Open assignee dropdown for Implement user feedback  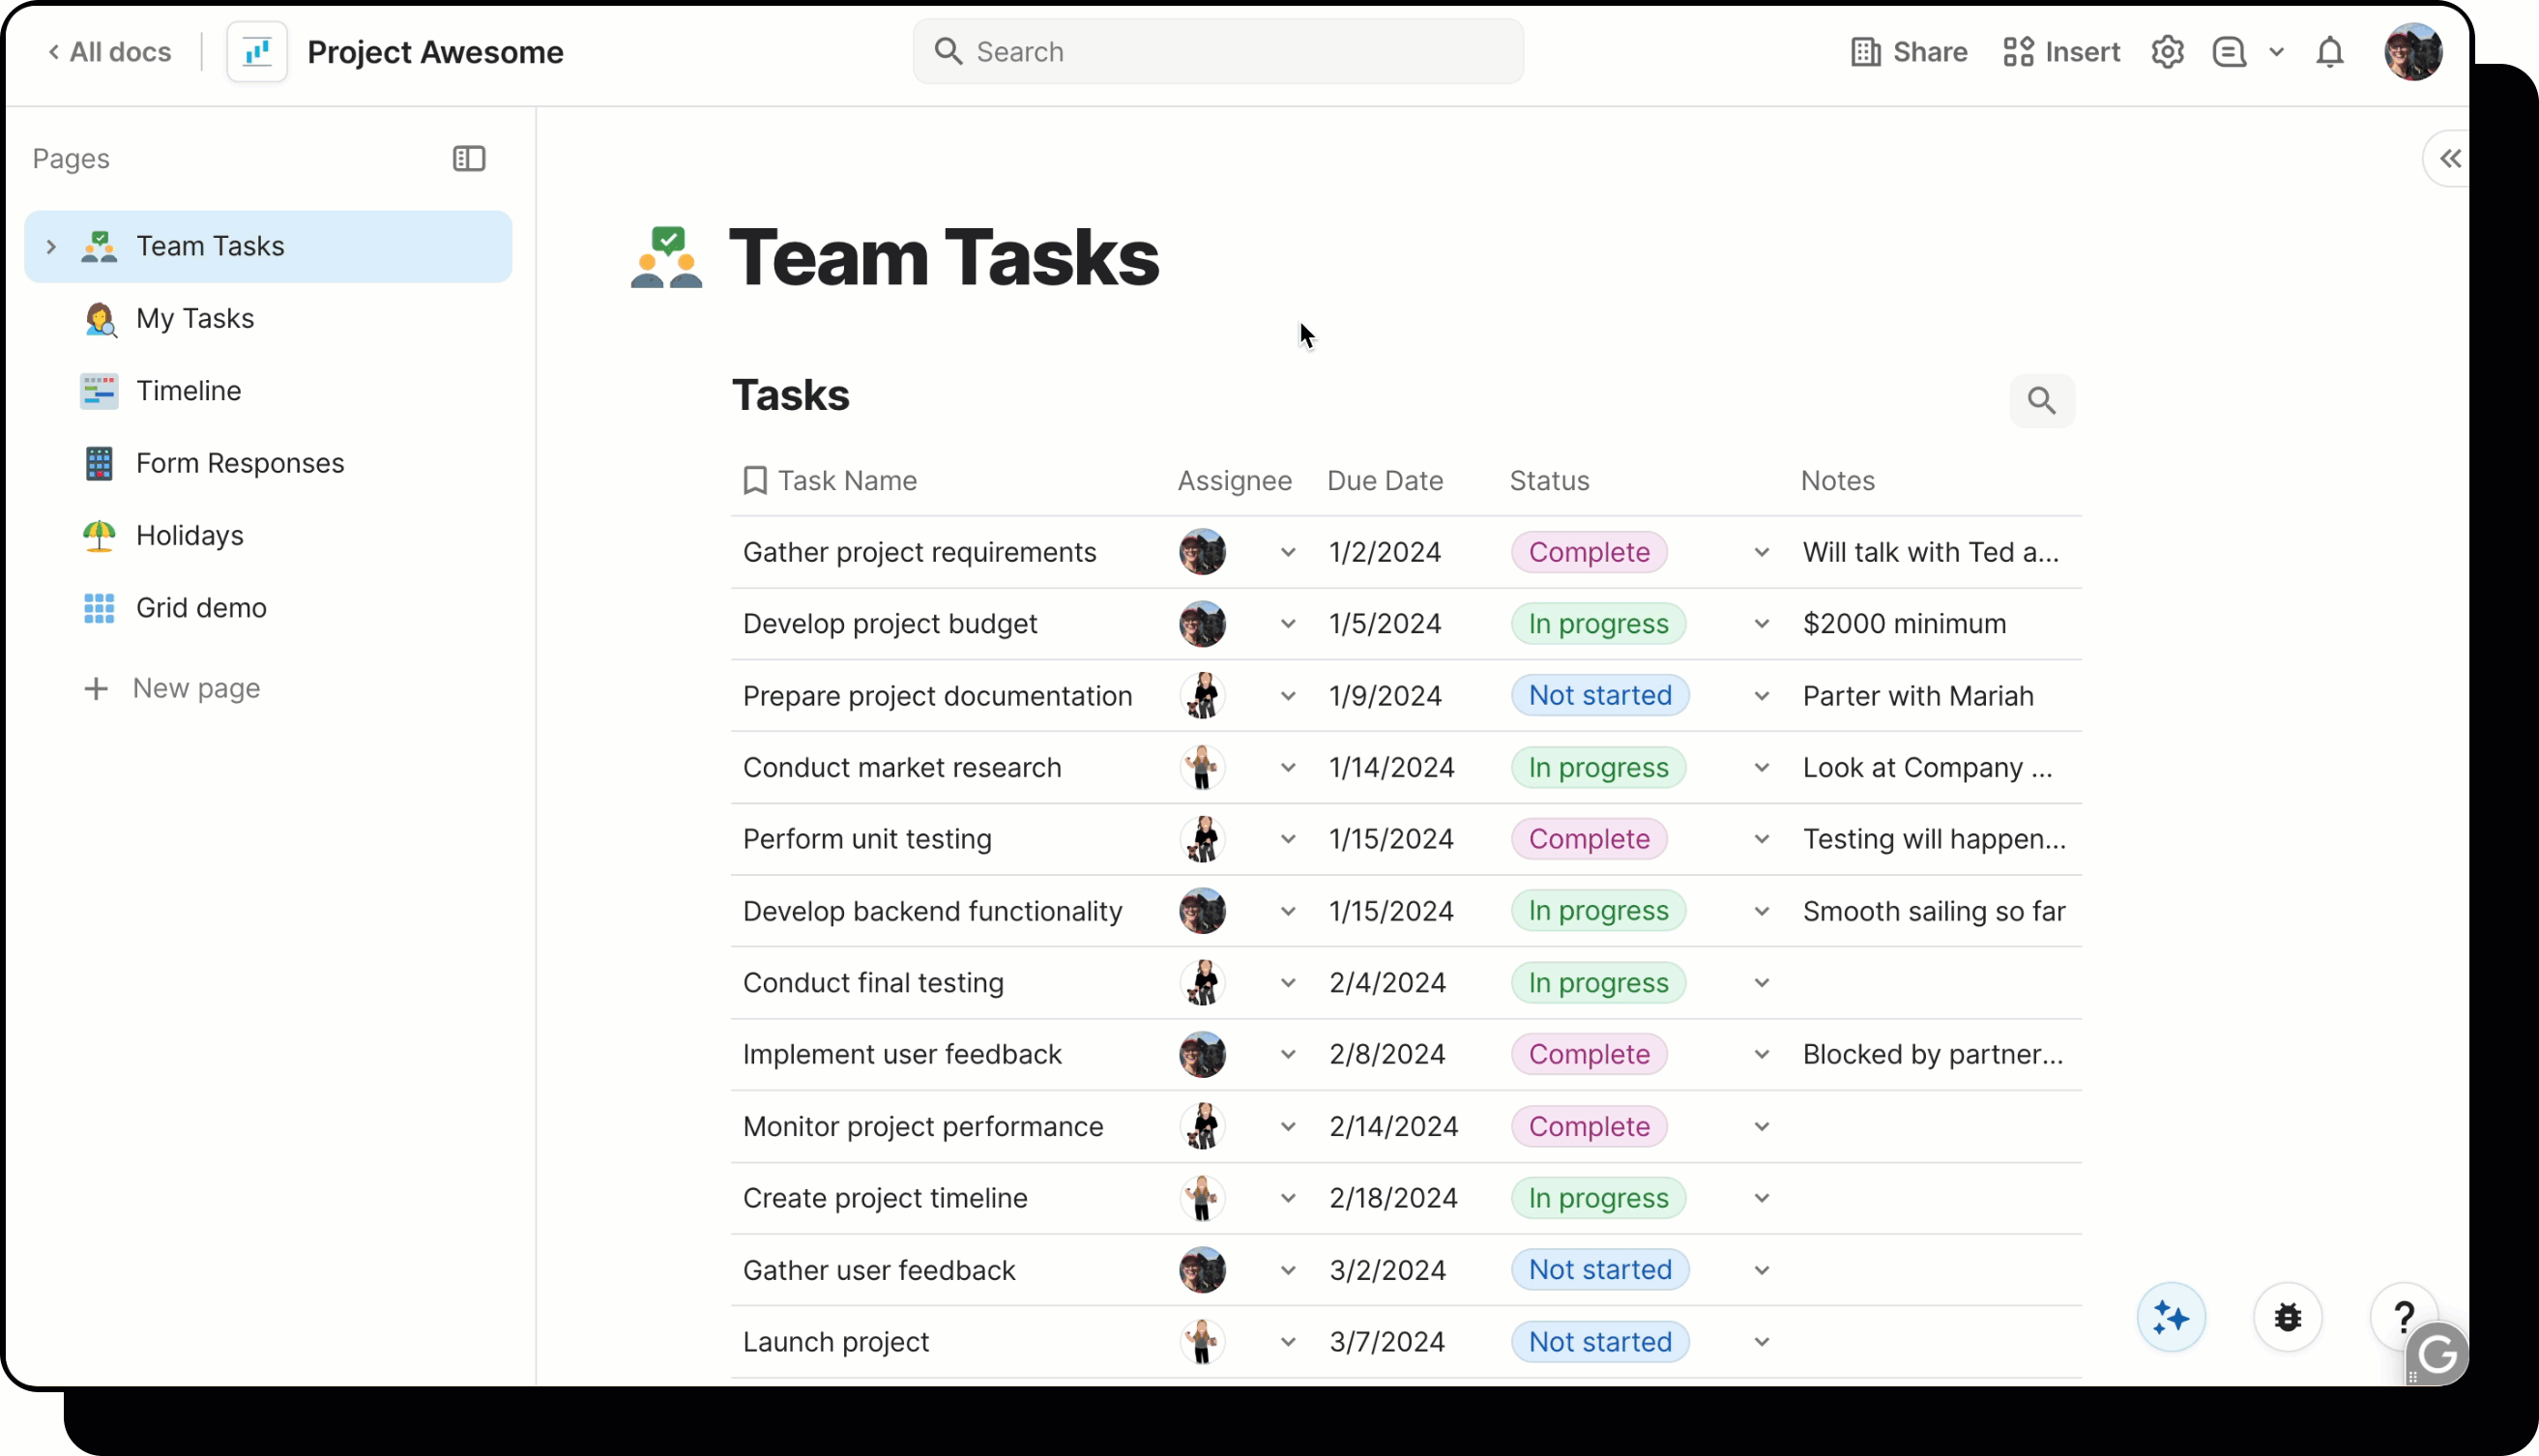1288,1055
